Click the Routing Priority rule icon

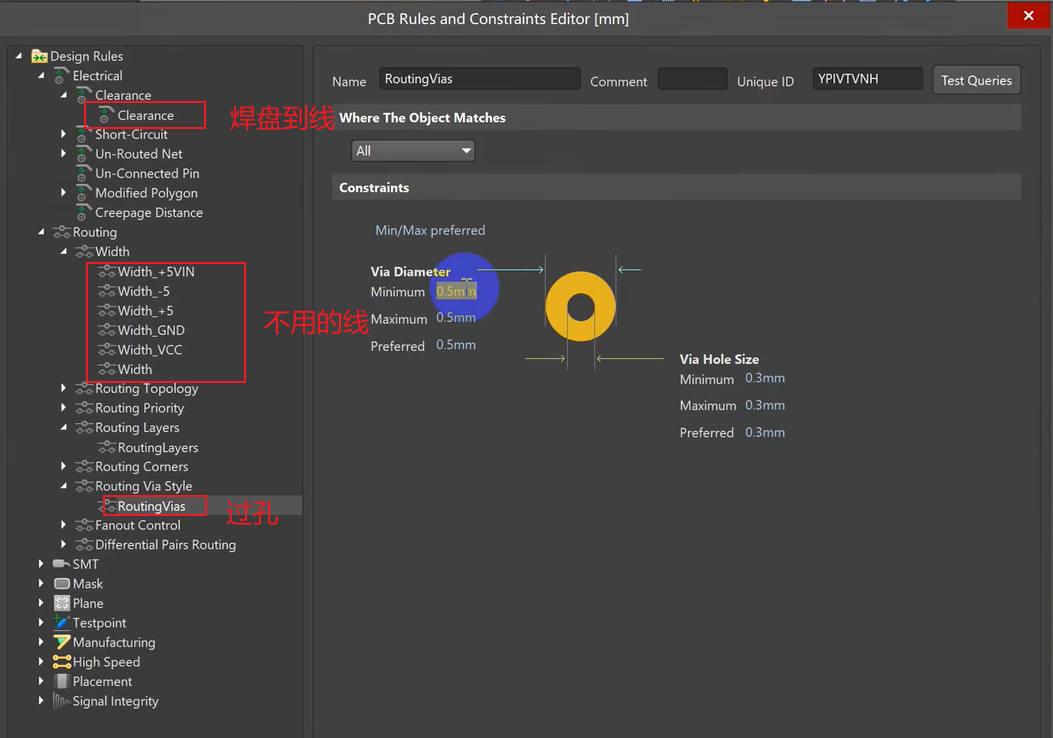[84, 408]
